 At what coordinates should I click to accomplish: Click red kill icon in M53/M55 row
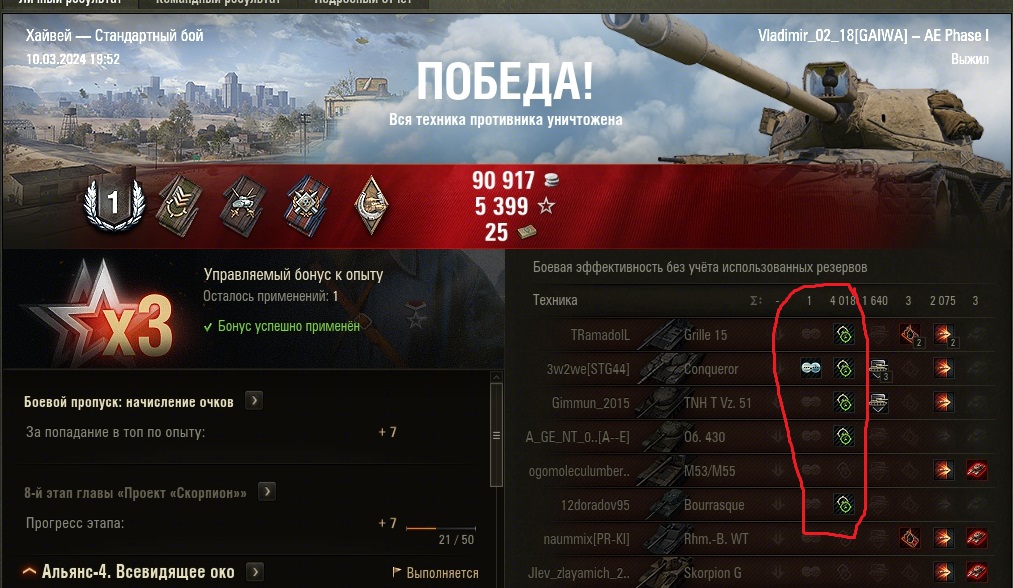[976, 470]
